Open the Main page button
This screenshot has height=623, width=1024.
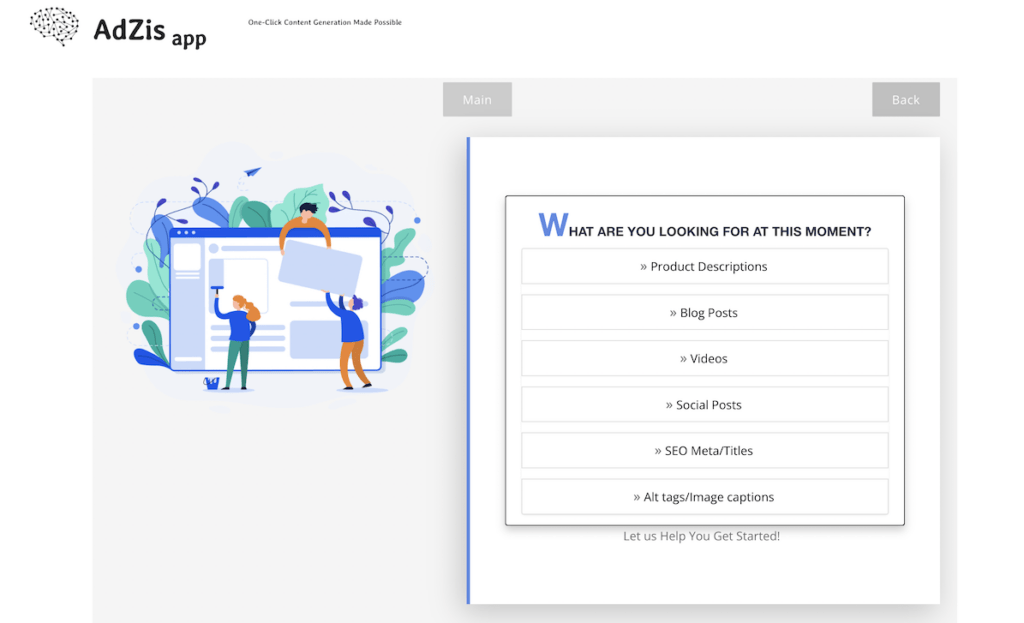coord(477,99)
